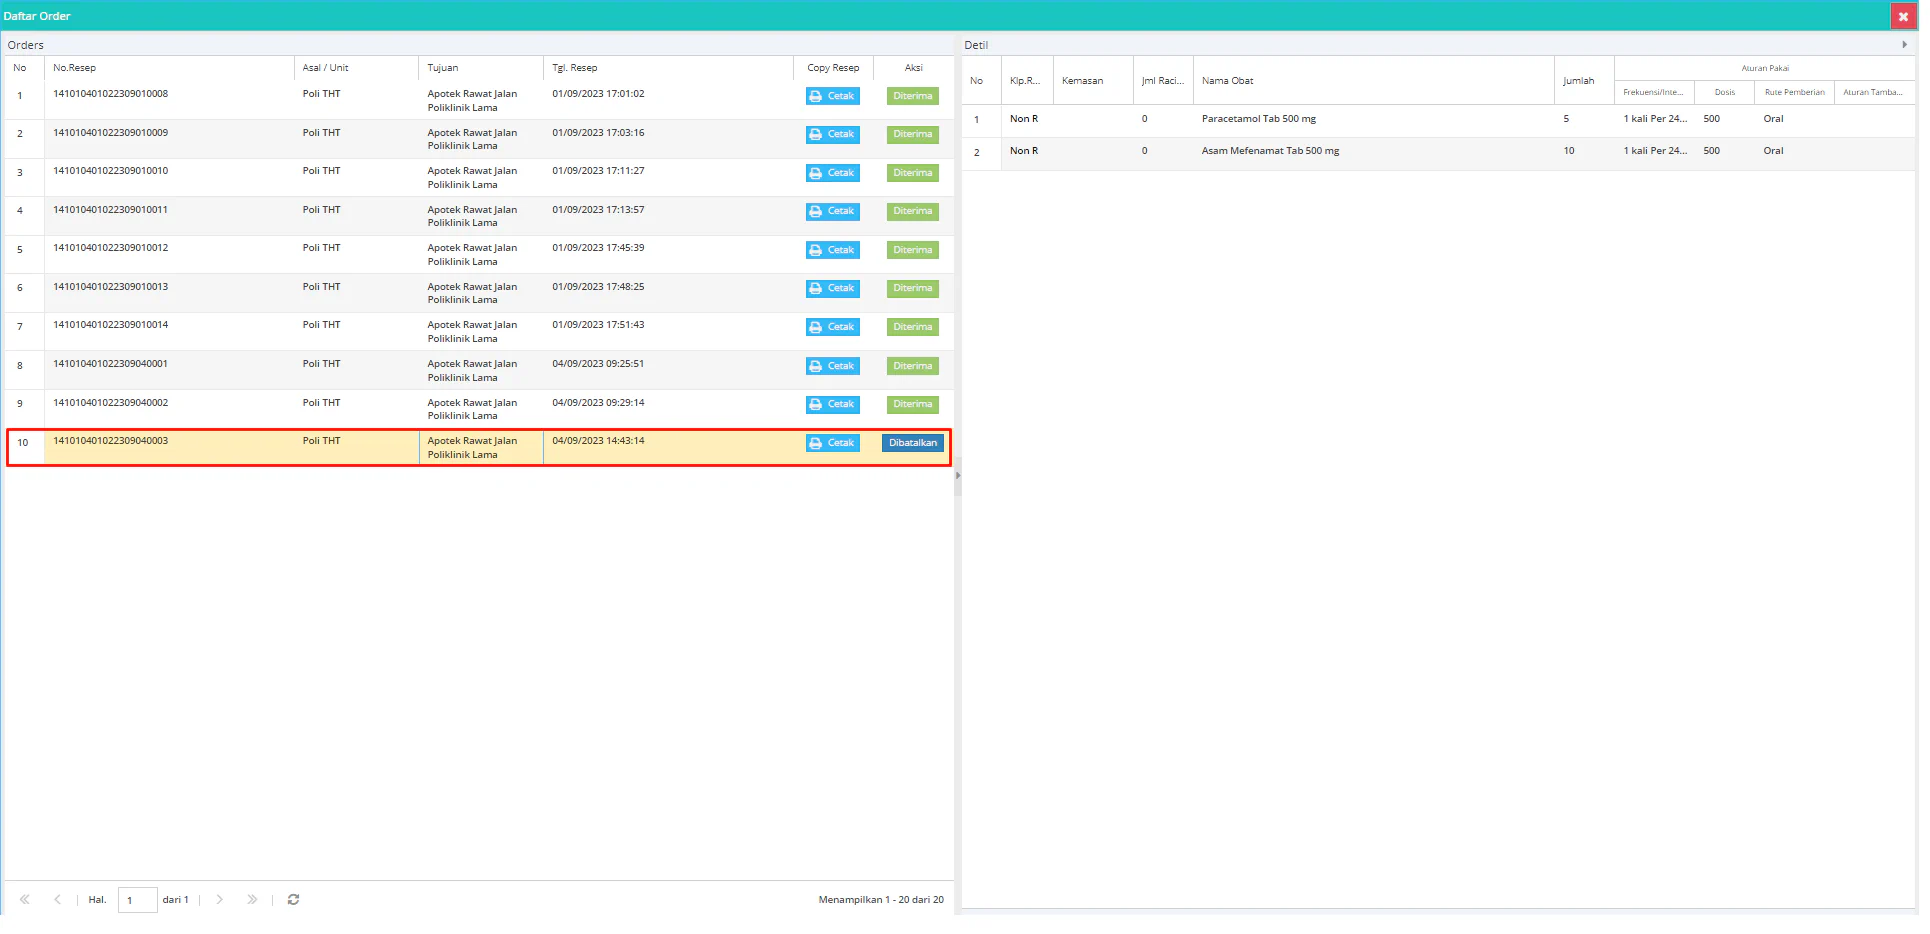Click Diterima for order 141010401022309010010

coord(912,173)
